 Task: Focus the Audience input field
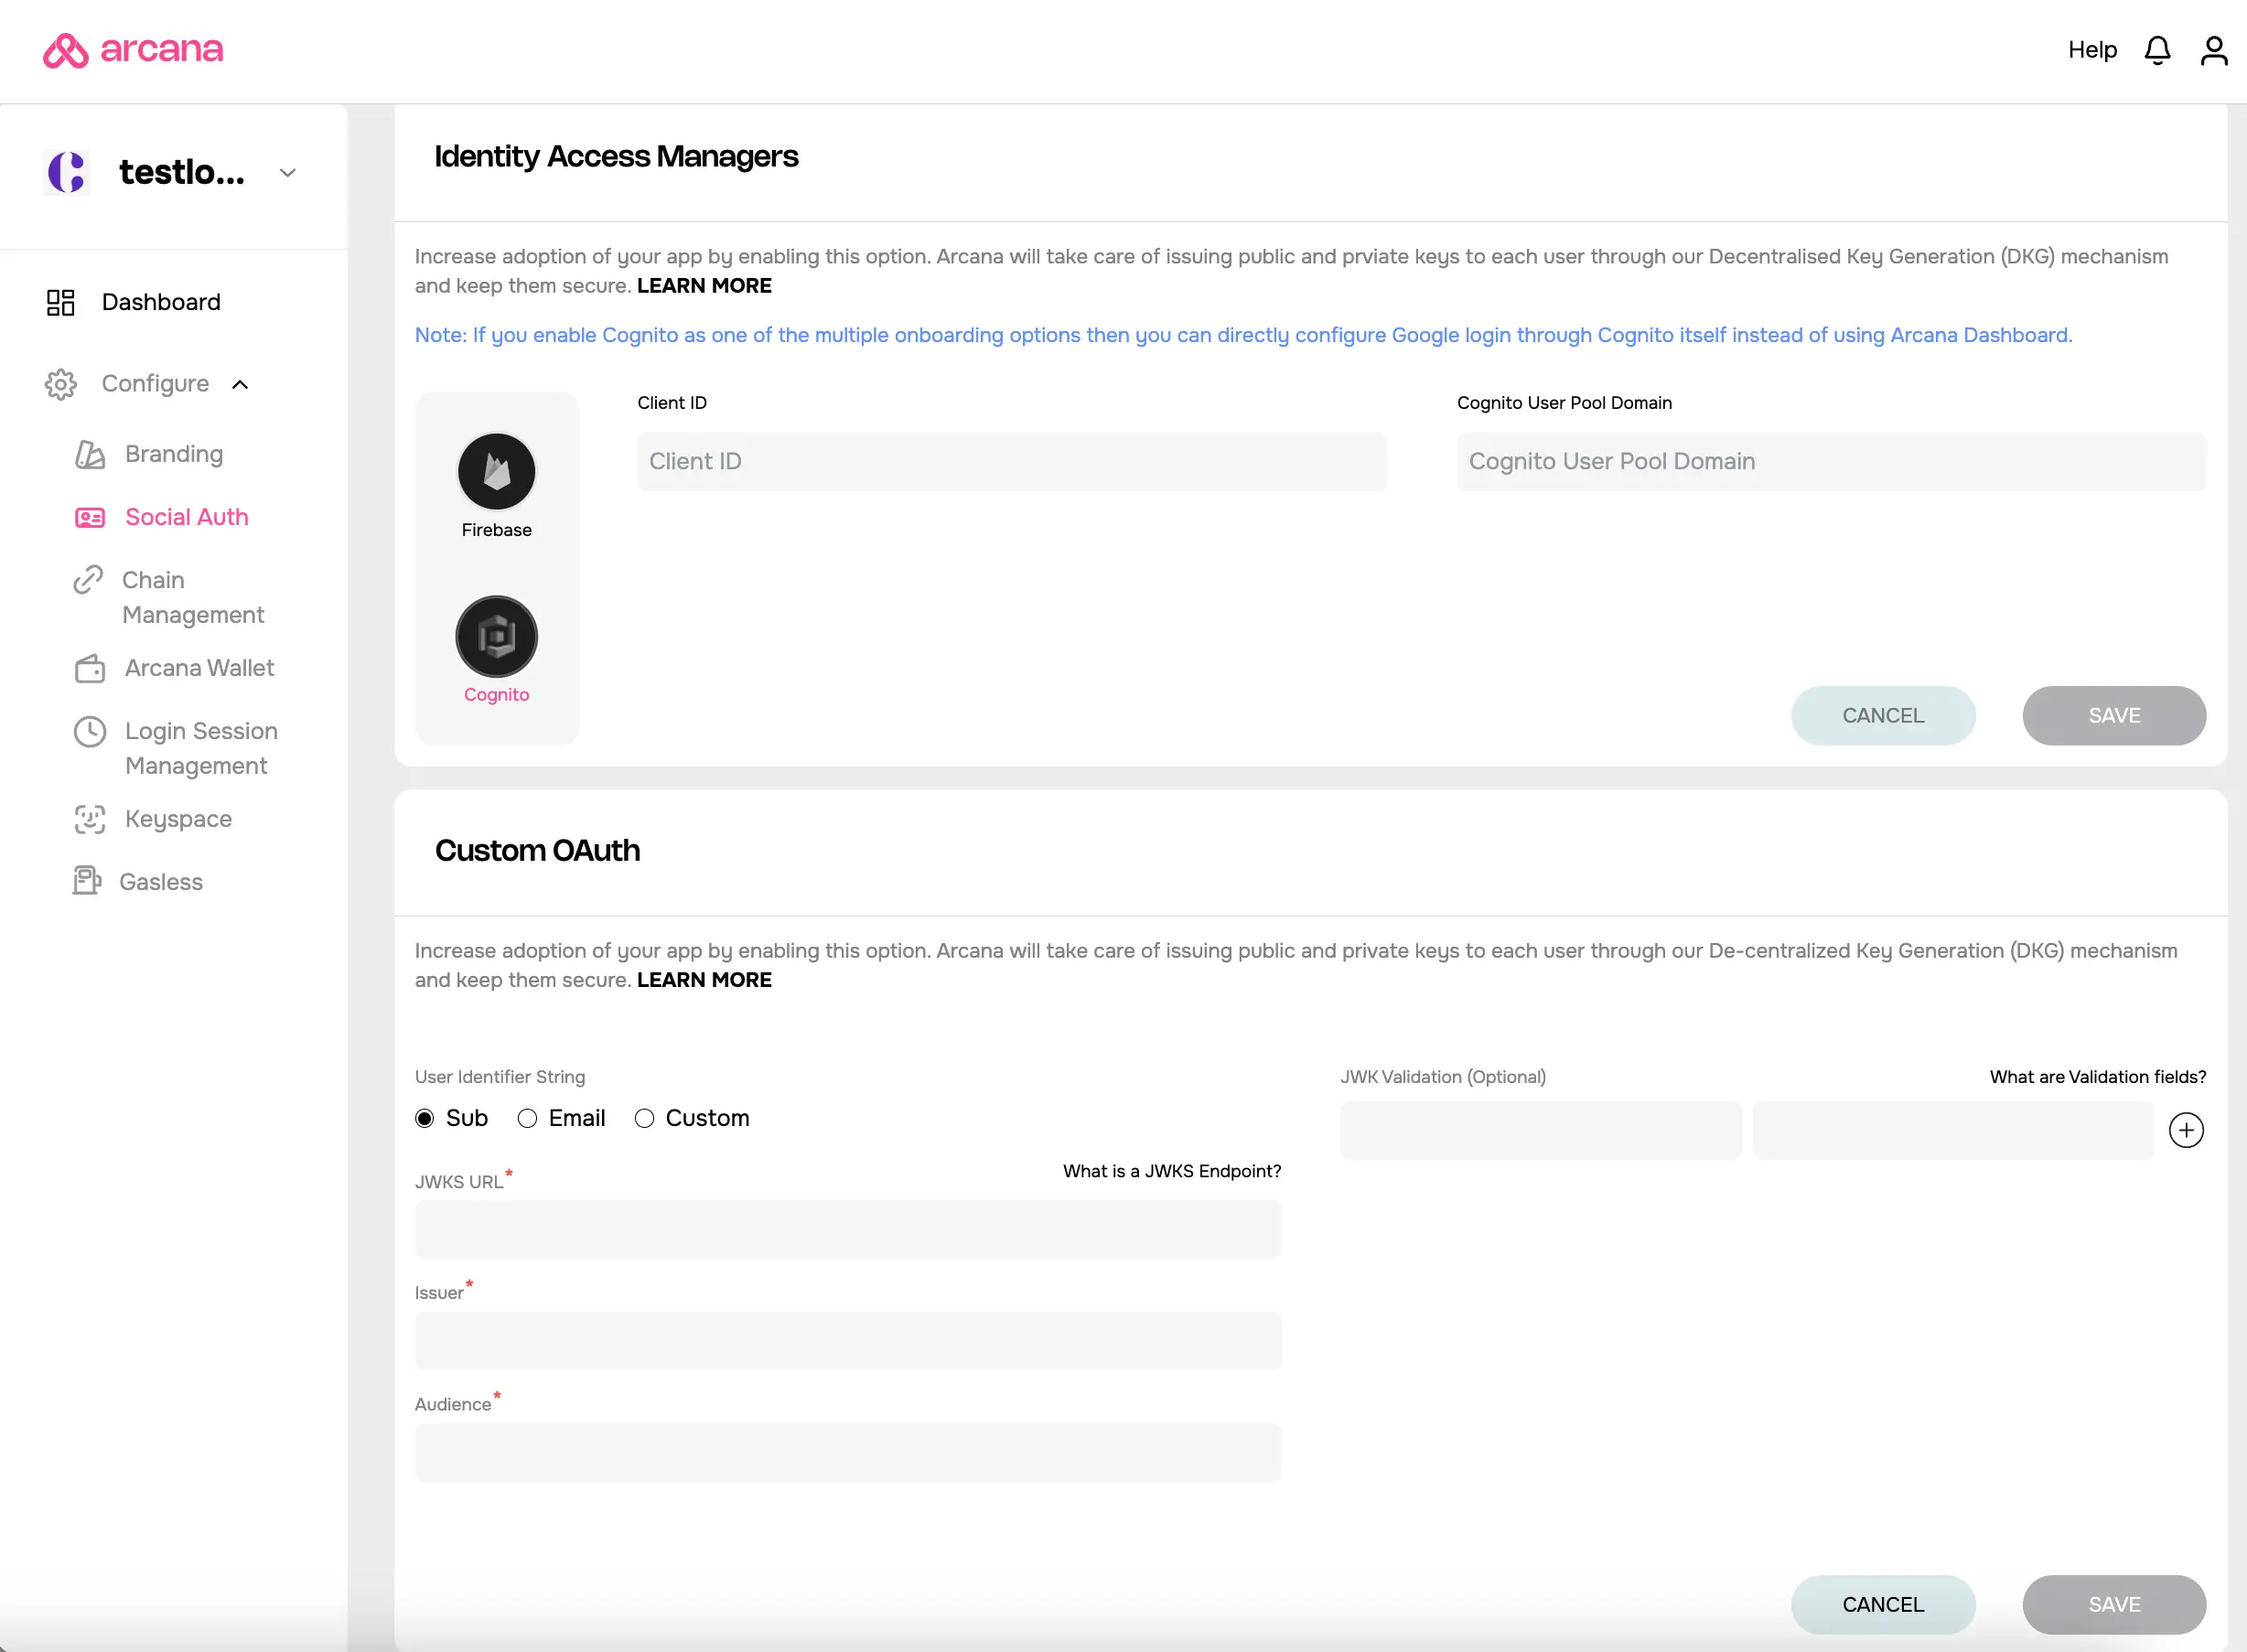[848, 1453]
